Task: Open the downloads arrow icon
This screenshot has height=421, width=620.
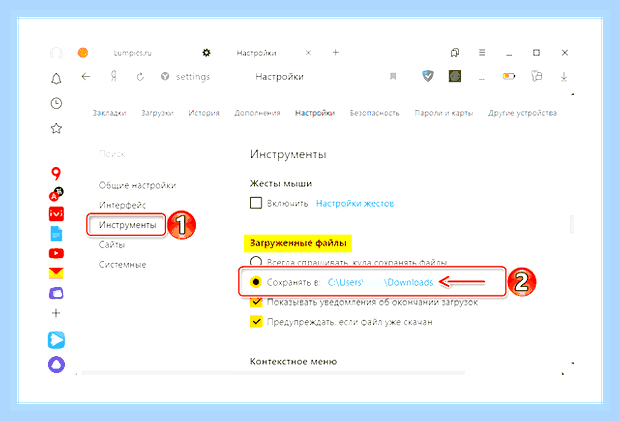Action: (x=564, y=77)
